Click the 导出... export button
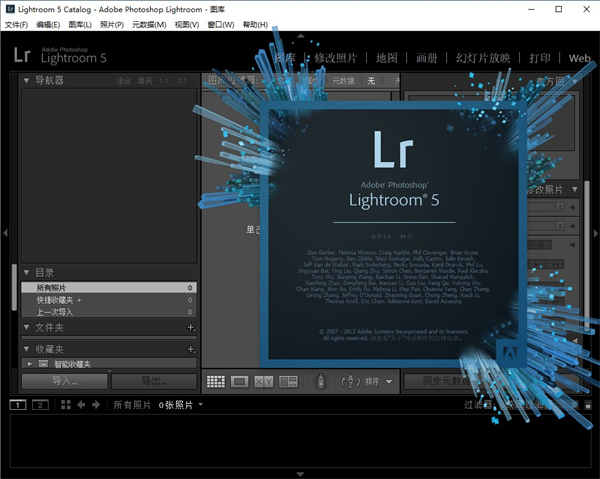The height and width of the screenshot is (479, 600). pyautogui.click(x=154, y=381)
